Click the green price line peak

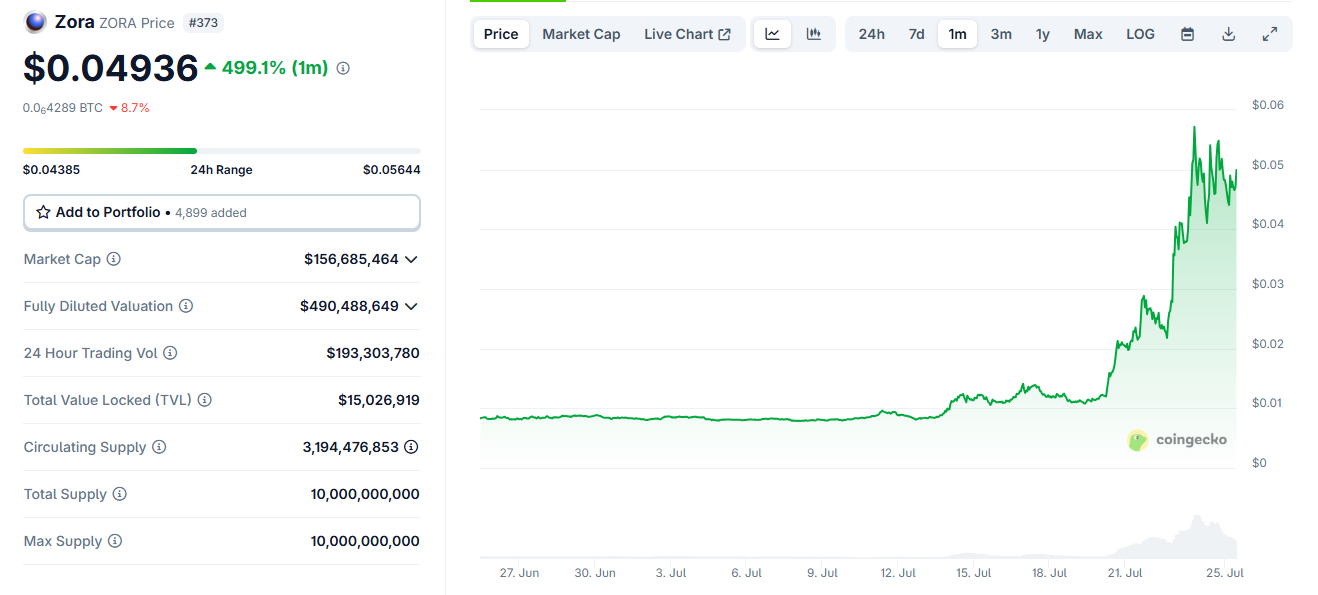(x=1194, y=128)
